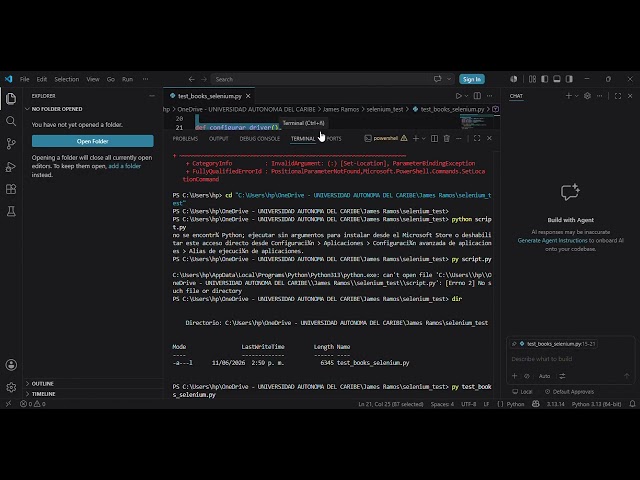
Task: Maximize the Chat panel
Action: click(618, 96)
